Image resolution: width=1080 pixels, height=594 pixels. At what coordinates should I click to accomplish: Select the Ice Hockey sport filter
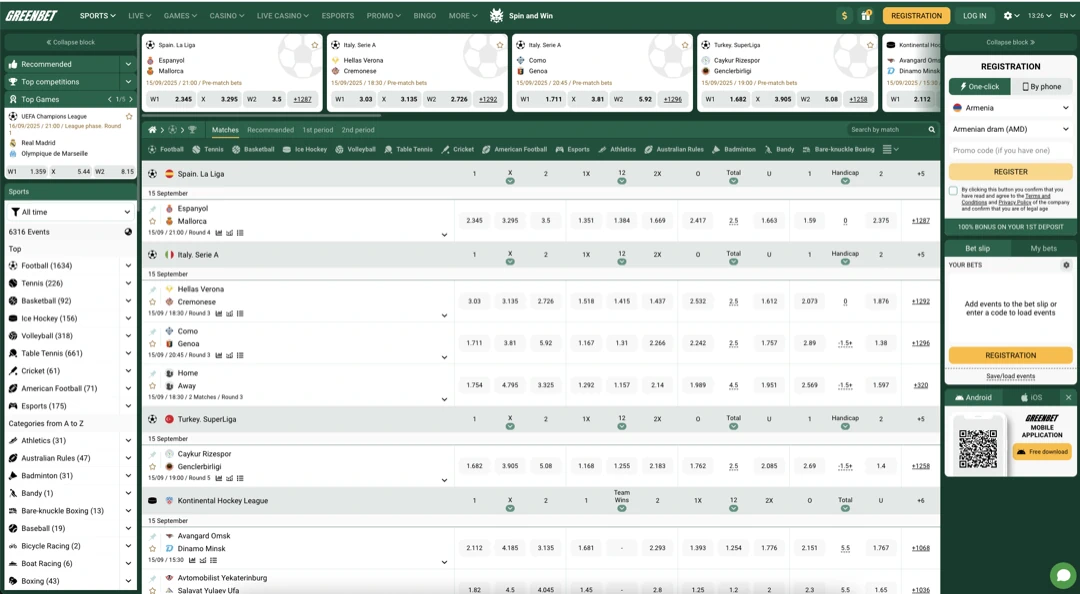305,150
